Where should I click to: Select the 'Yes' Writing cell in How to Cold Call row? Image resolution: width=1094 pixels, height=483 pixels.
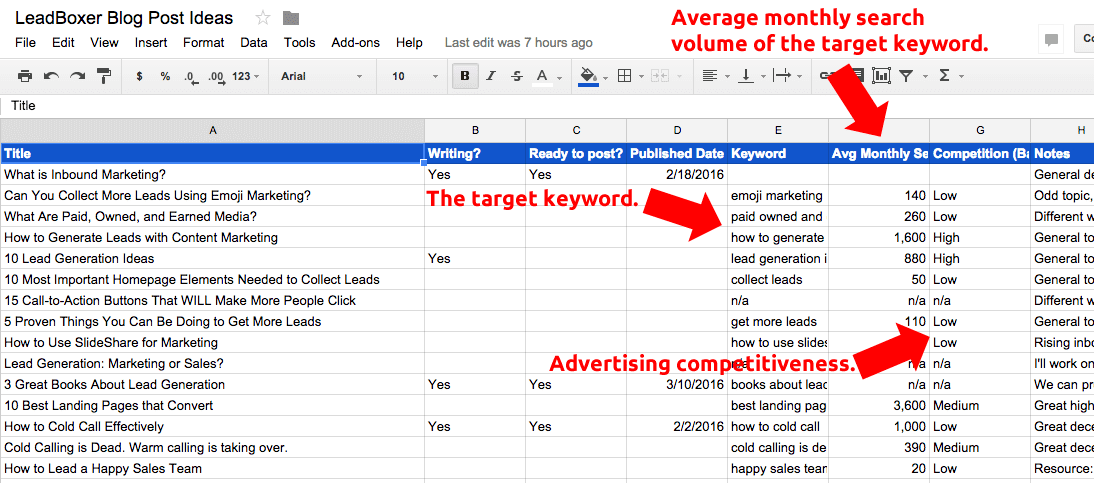coord(475,426)
